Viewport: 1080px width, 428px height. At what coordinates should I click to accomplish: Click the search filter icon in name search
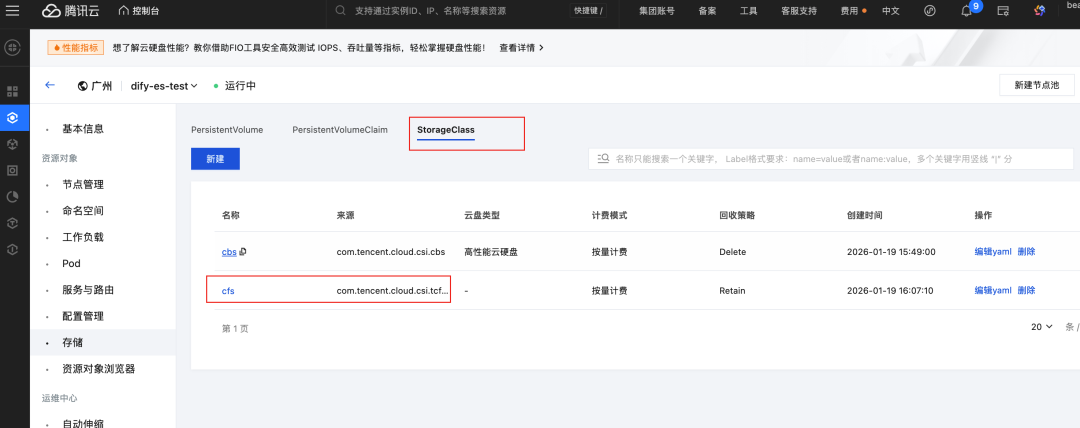click(603, 159)
